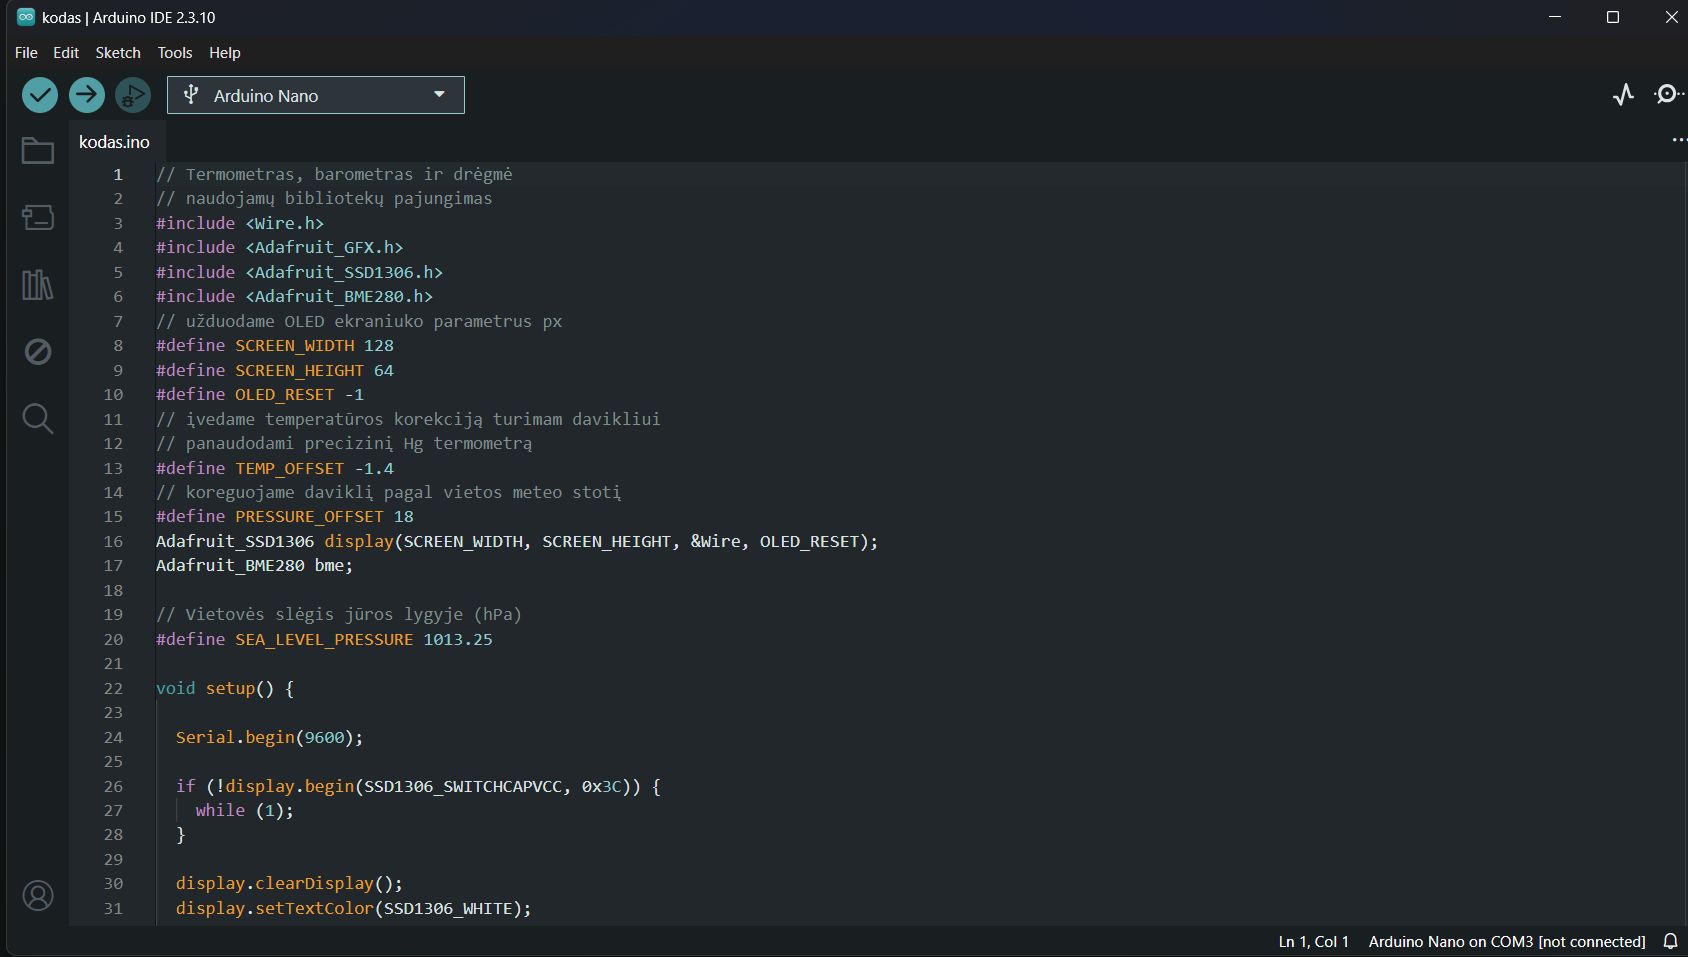Screen dimensions: 1688x957
Task: Open the Search sidebar panel
Action: (x=38, y=418)
